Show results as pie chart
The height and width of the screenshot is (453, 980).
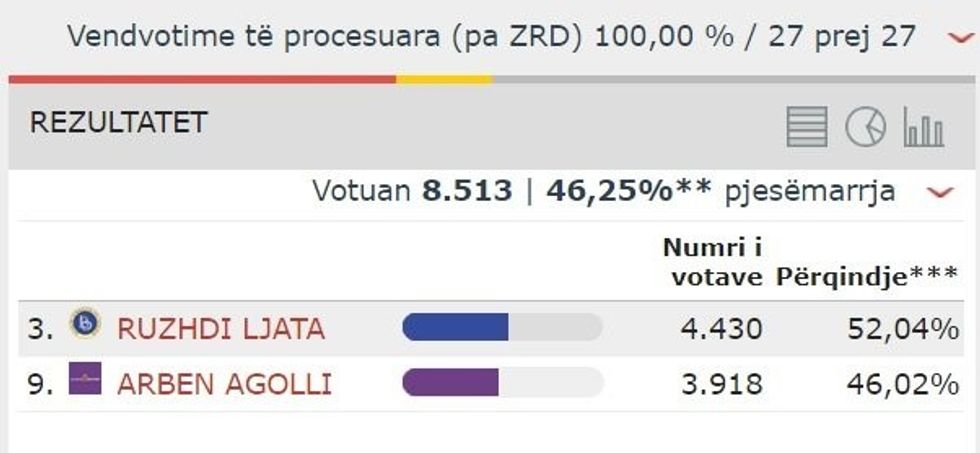pyautogui.click(x=865, y=128)
